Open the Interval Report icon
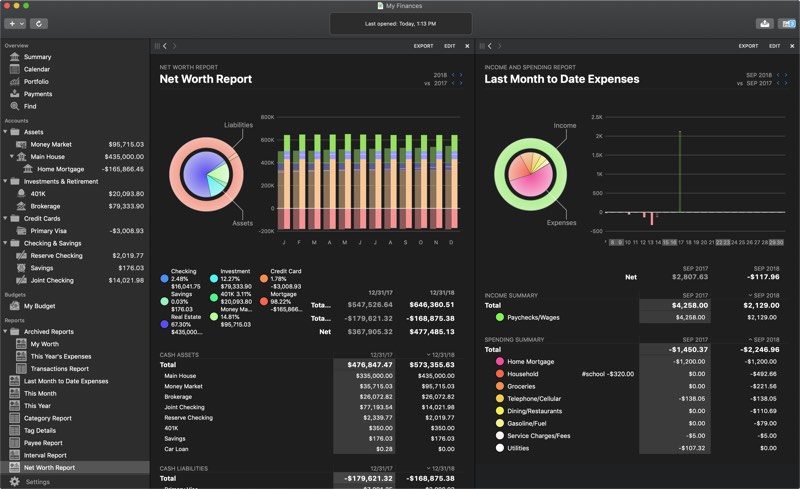Viewport: 800px width, 489px height. click(15, 455)
